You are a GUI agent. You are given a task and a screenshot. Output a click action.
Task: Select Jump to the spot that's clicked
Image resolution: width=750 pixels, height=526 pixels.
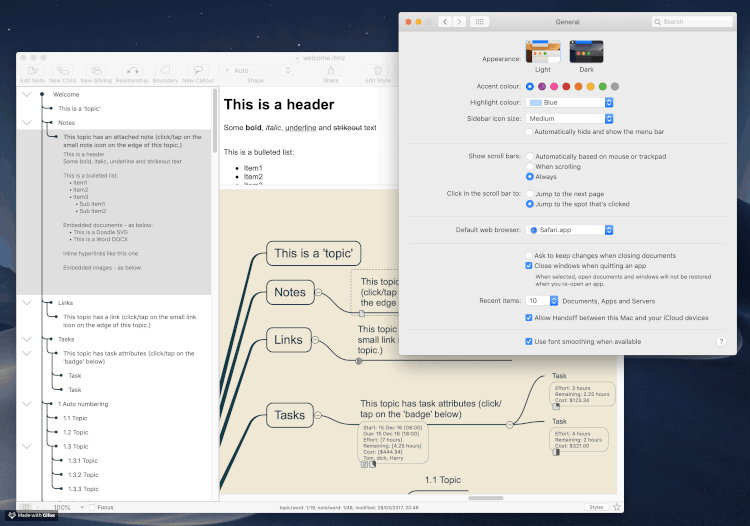tap(529, 204)
